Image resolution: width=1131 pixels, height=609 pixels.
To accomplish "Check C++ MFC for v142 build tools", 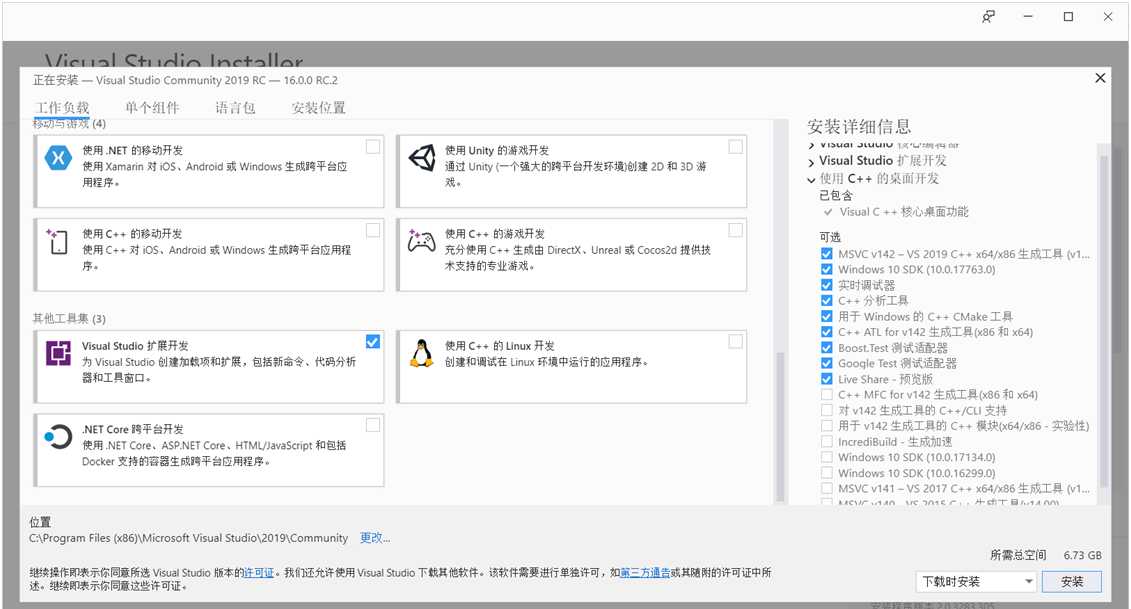I will (x=827, y=395).
